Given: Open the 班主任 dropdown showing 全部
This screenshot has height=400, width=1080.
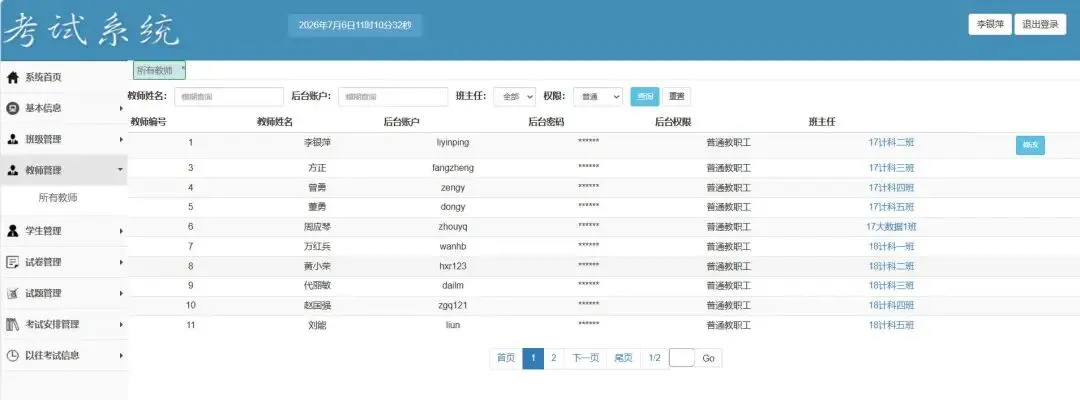Looking at the screenshot, I should coord(514,97).
